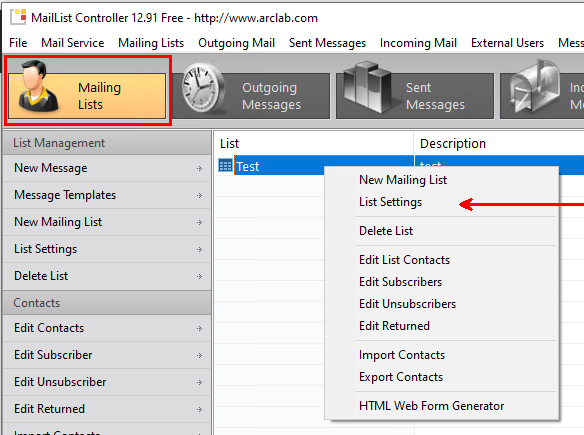Screen dimensions: 584x435
Task: Click the arrow beside sidebar New Mailing List
Action: 200,223
